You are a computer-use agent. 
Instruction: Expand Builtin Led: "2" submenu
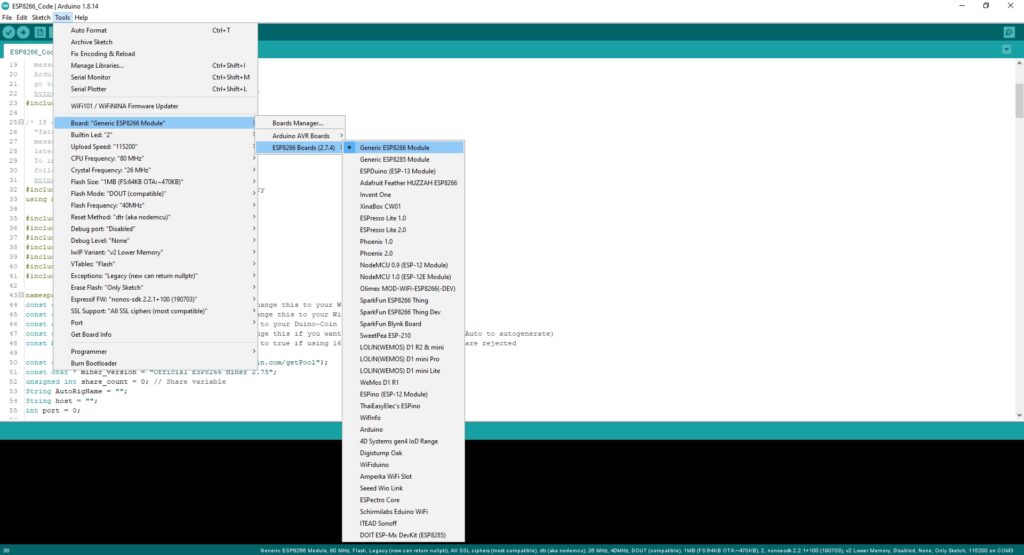pos(155,135)
